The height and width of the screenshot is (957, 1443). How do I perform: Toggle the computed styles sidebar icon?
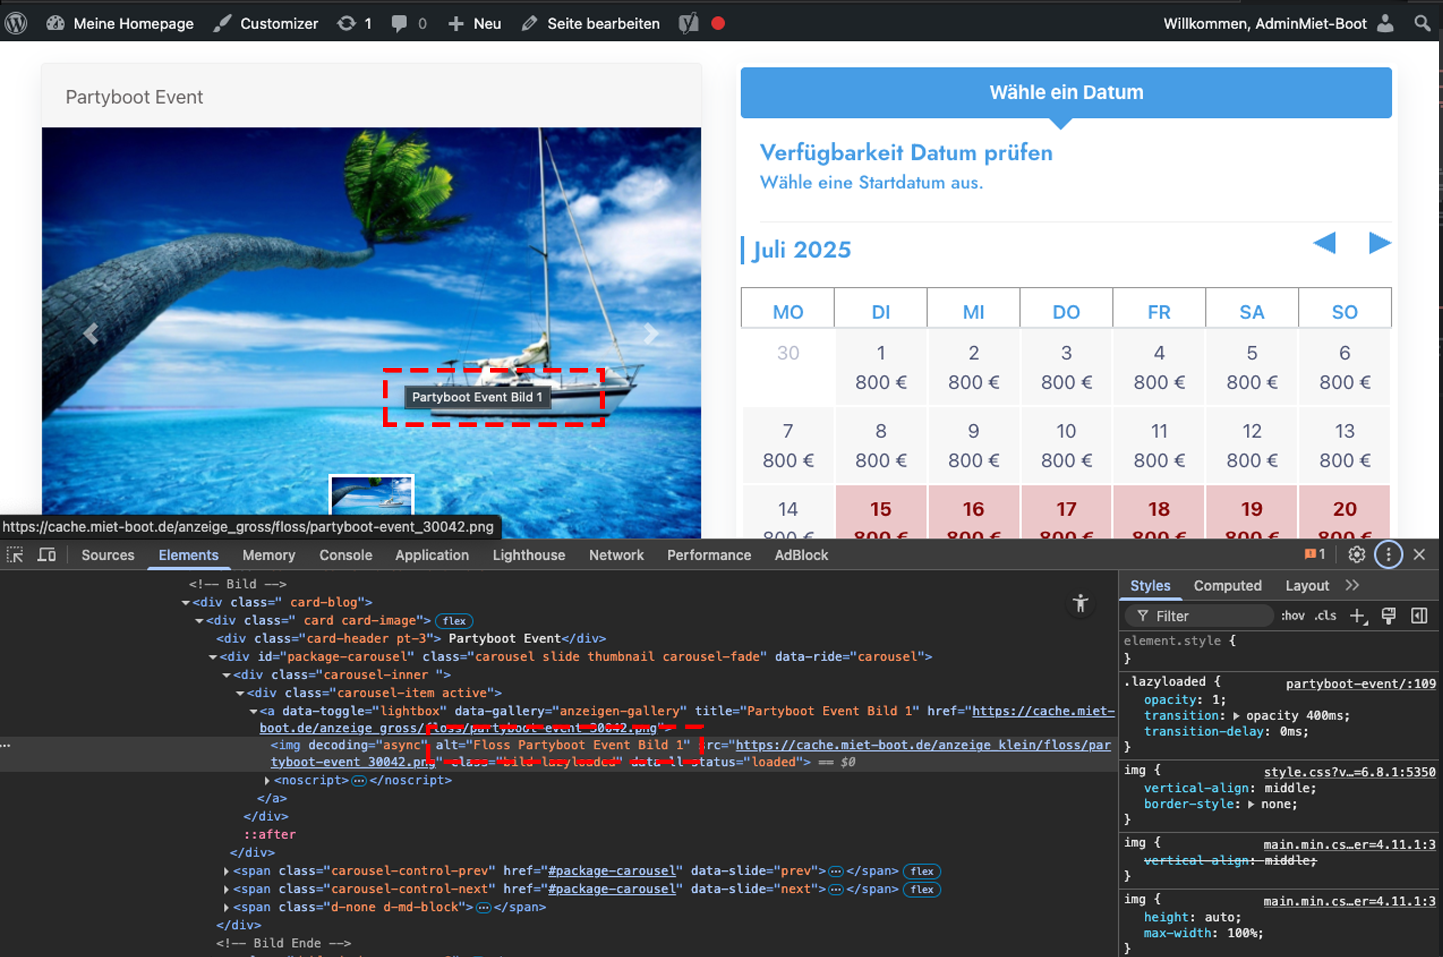(1419, 616)
